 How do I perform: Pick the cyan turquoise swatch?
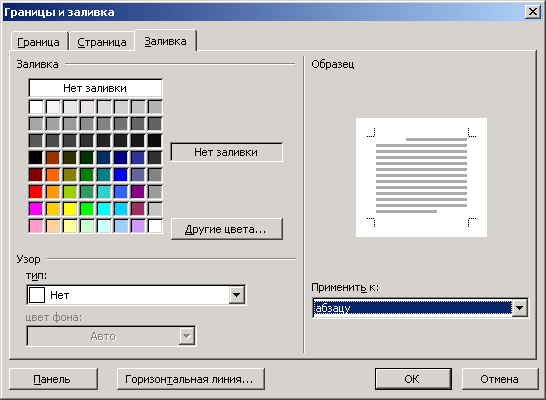[104, 209]
